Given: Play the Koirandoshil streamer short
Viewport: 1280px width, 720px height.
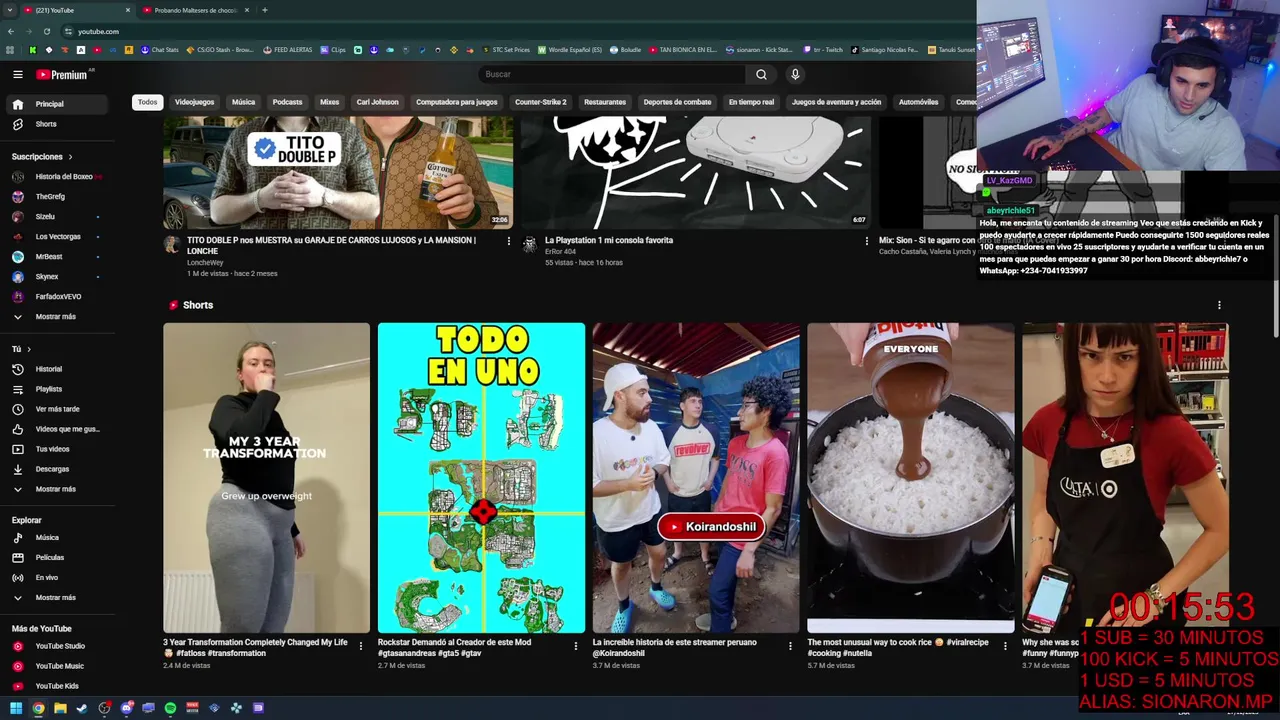Looking at the screenshot, I should [696, 477].
